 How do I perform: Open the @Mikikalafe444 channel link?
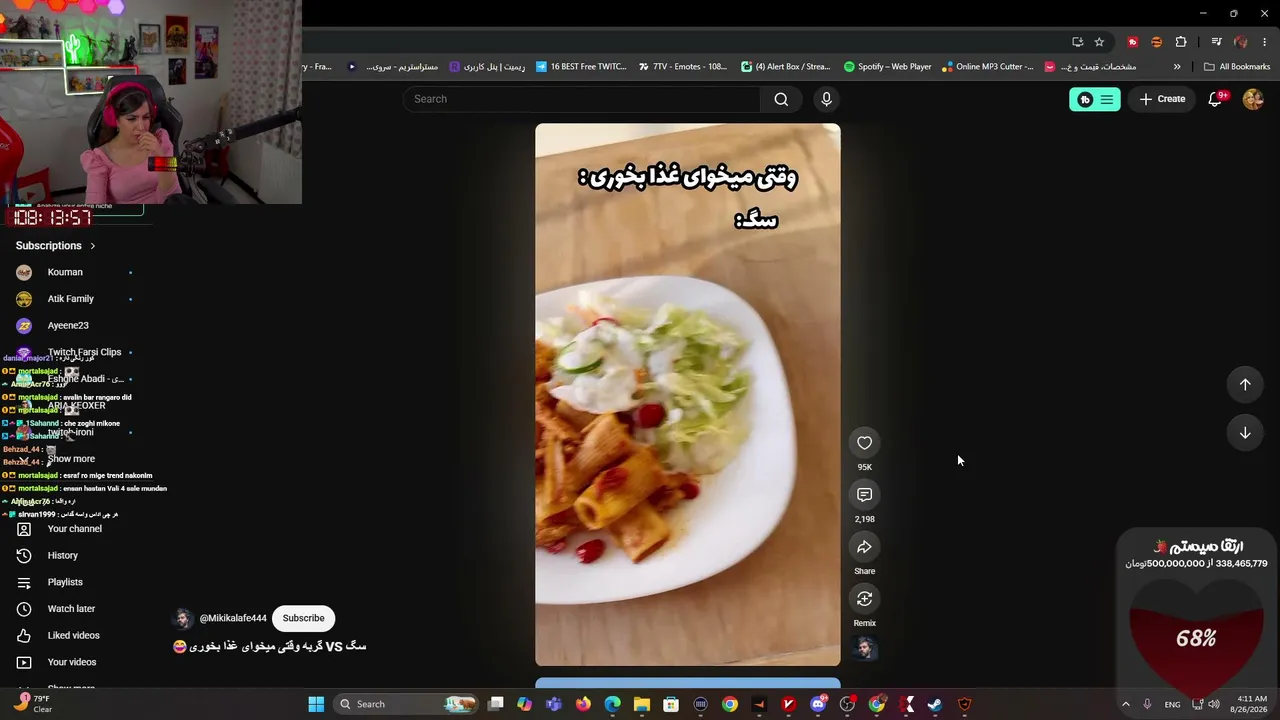click(233, 619)
